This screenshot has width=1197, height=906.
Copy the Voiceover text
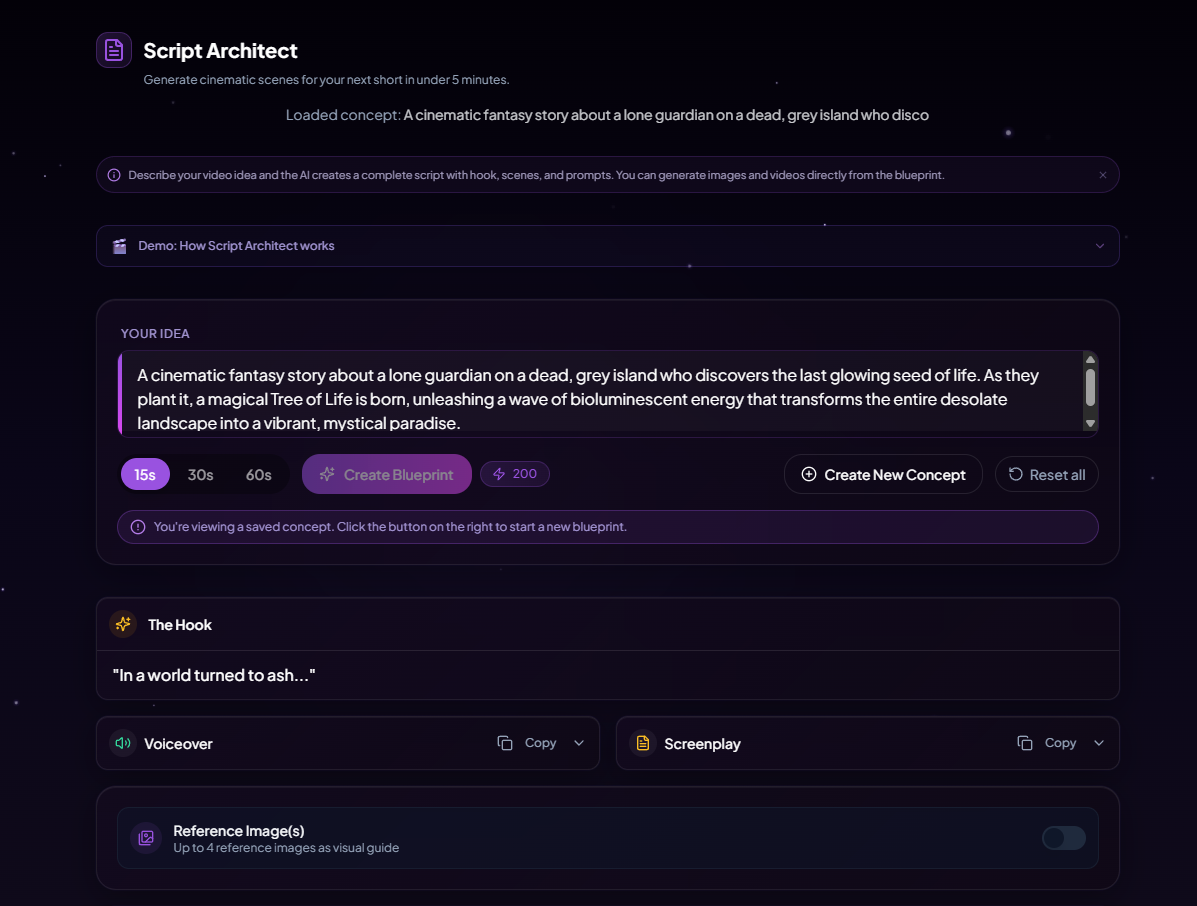[x=527, y=743]
